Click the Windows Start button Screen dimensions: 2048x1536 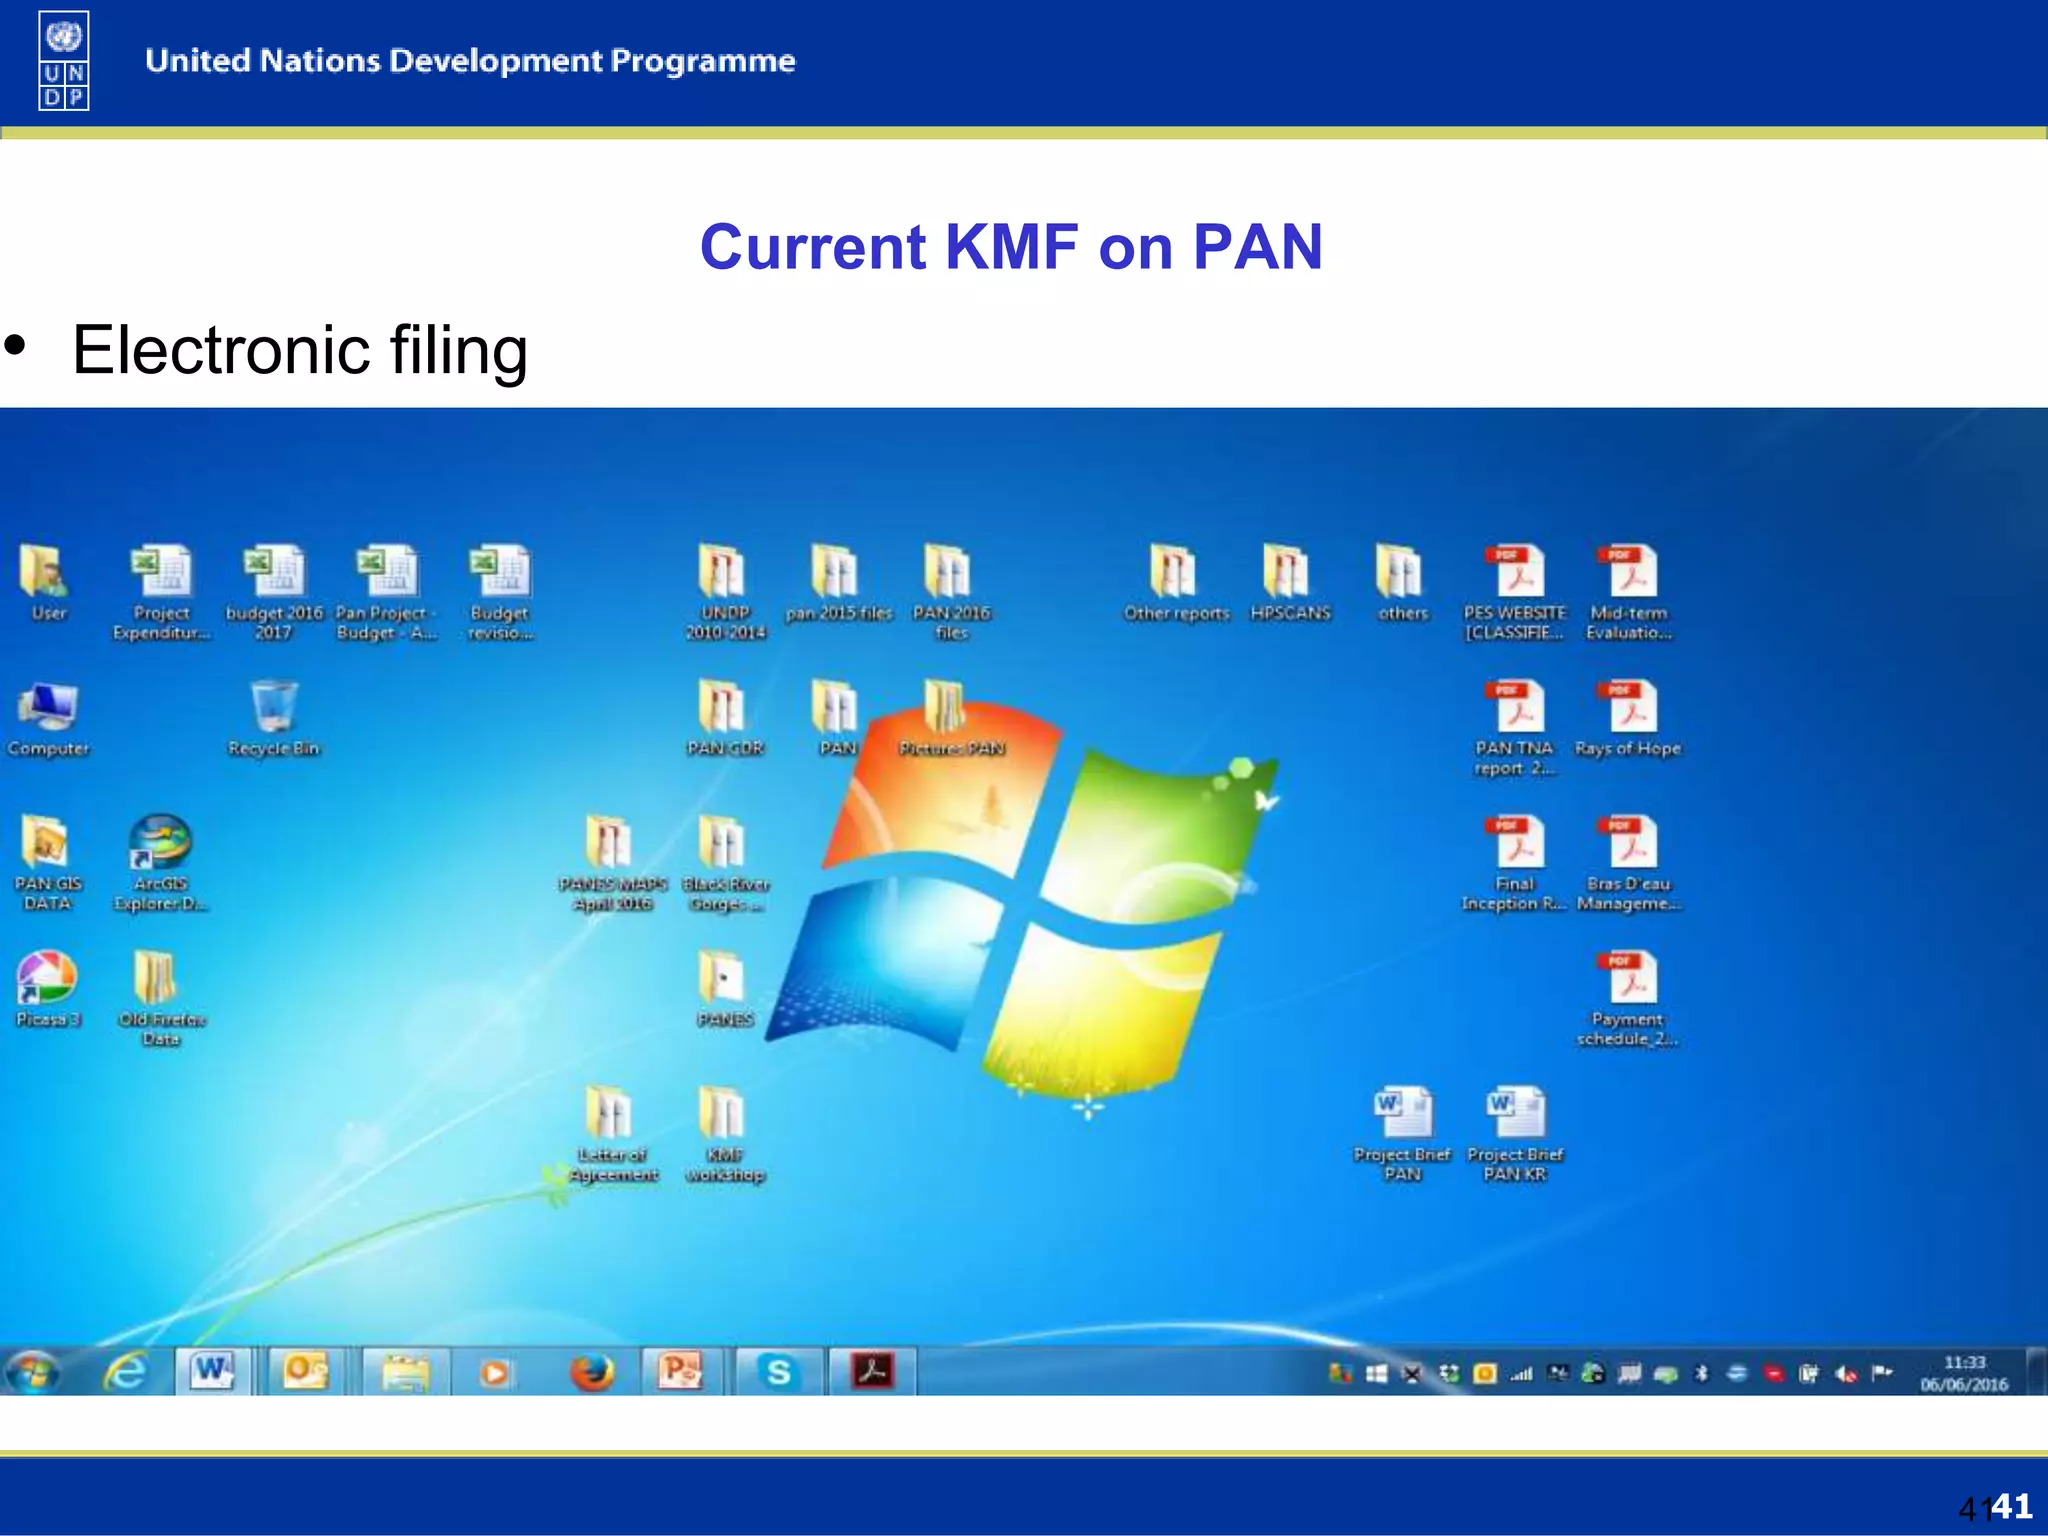(x=32, y=1372)
